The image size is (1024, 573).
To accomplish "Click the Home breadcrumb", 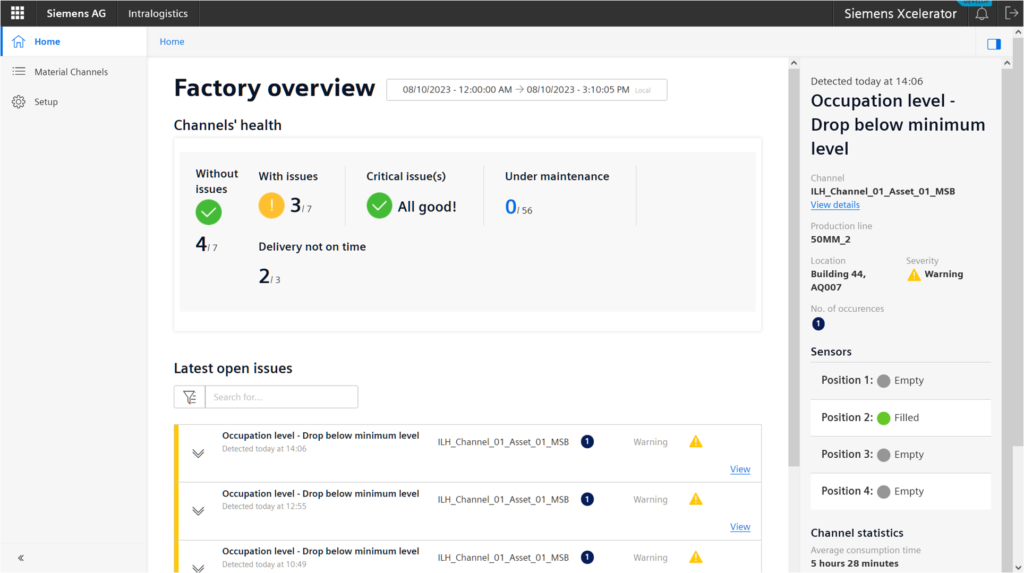I will point(172,41).
